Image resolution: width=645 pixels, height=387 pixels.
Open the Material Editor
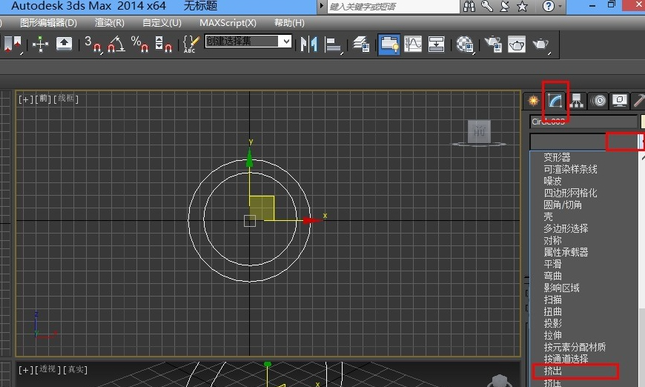[465, 44]
